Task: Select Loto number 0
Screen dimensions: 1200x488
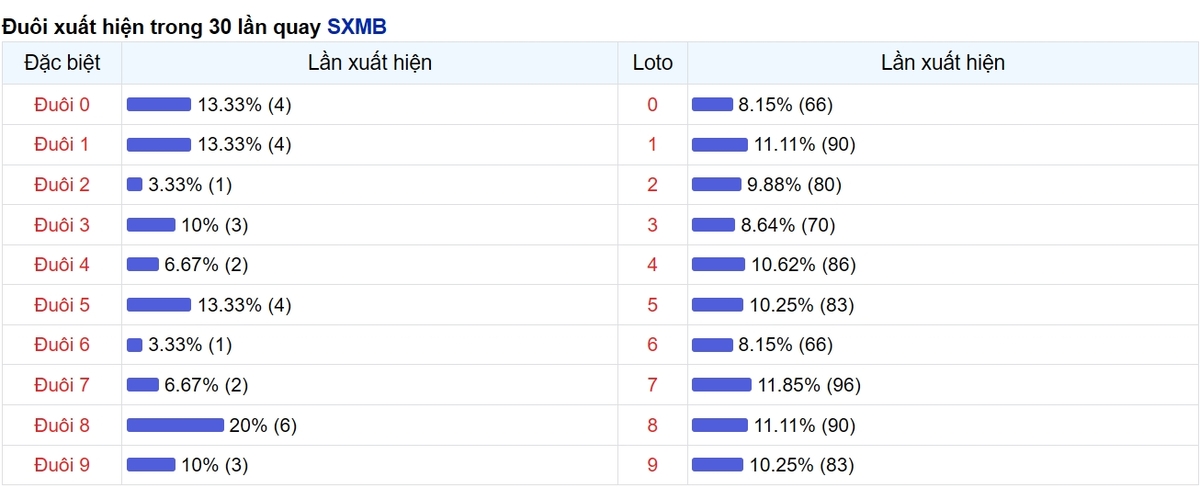Action: [x=653, y=105]
